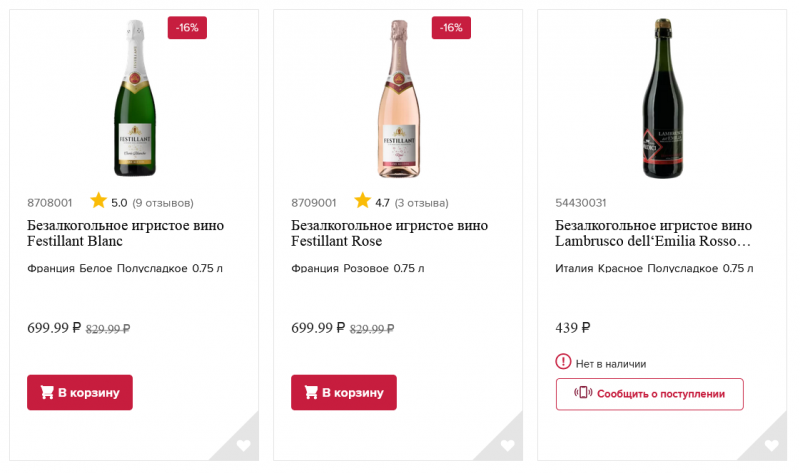This screenshot has height=473, width=800.
Task: Add Festillant Blanc to cart
Action: pyautogui.click(x=80, y=392)
